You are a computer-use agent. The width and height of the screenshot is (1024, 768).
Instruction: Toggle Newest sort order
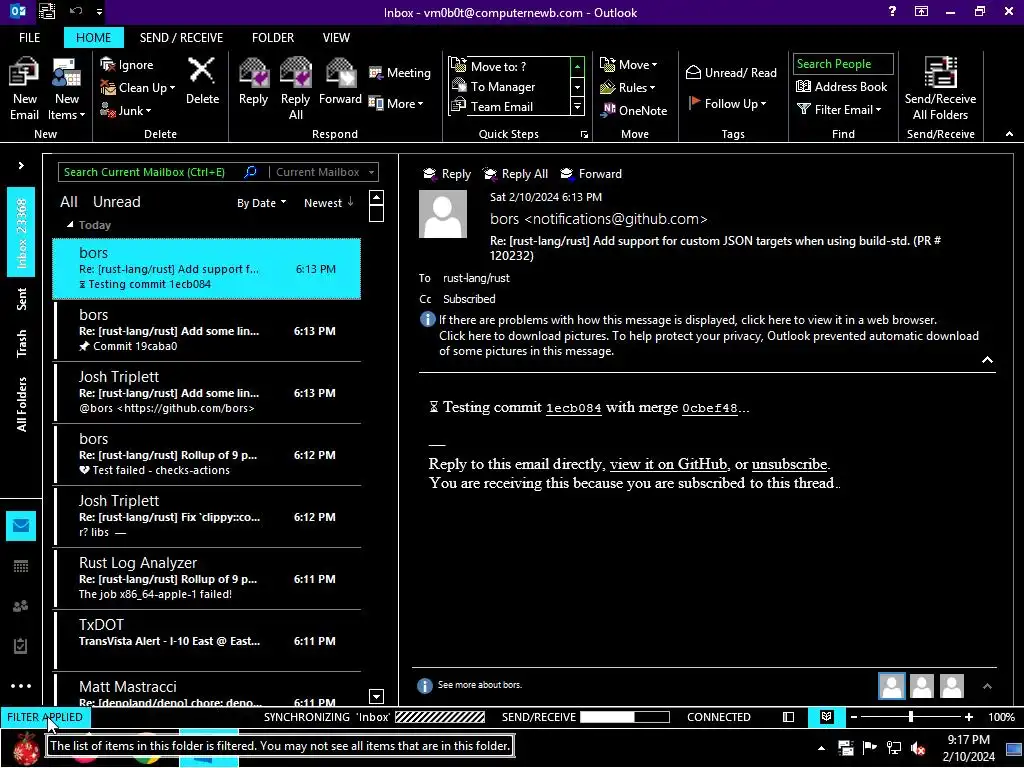[x=328, y=203]
